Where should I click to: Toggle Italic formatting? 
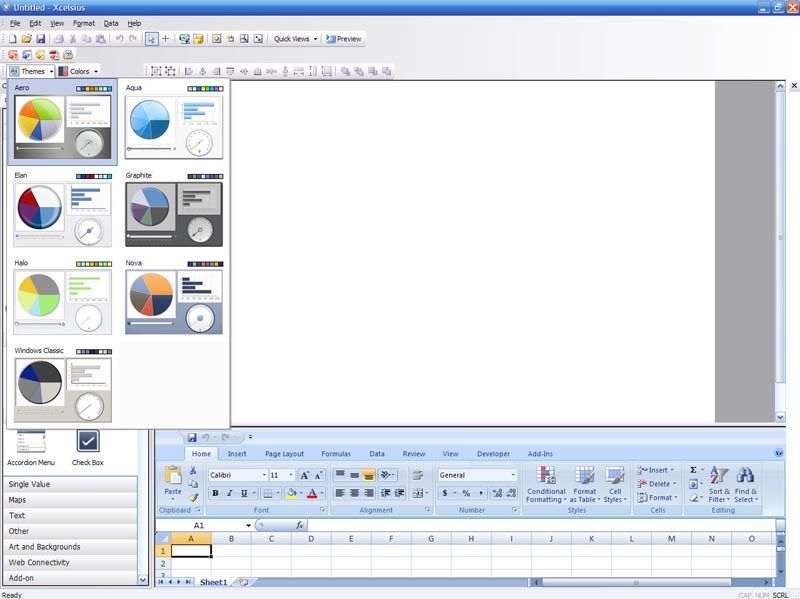pyautogui.click(x=230, y=493)
